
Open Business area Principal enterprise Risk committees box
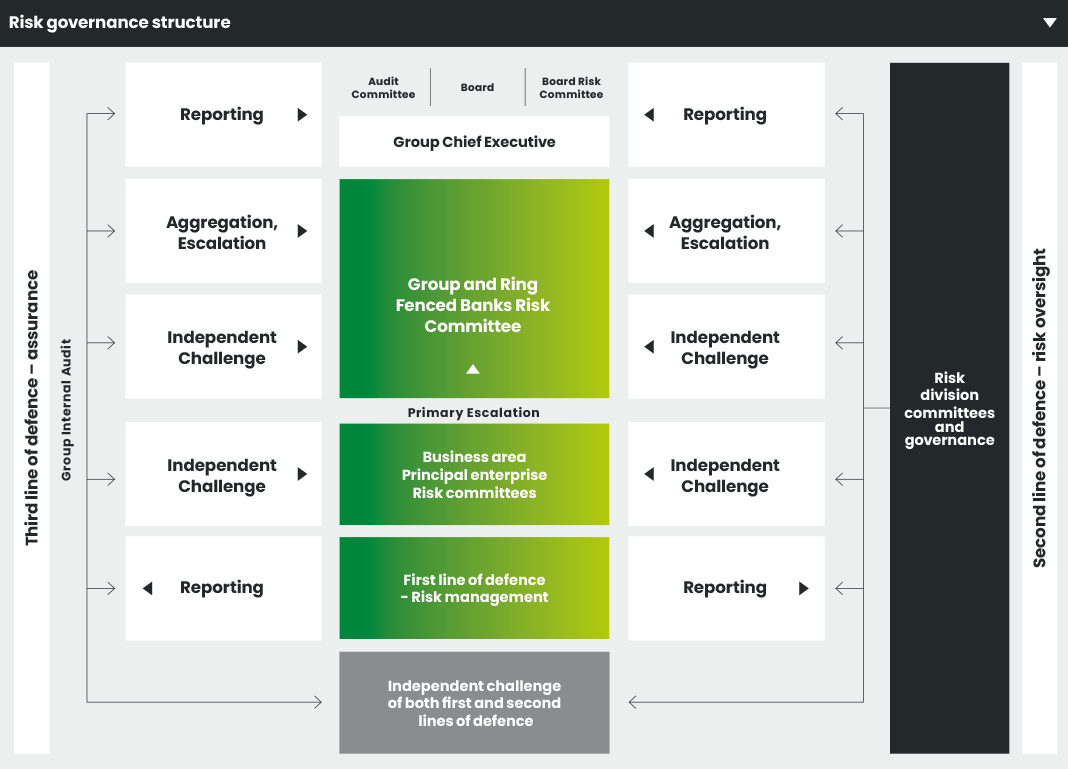(x=474, y=475)
